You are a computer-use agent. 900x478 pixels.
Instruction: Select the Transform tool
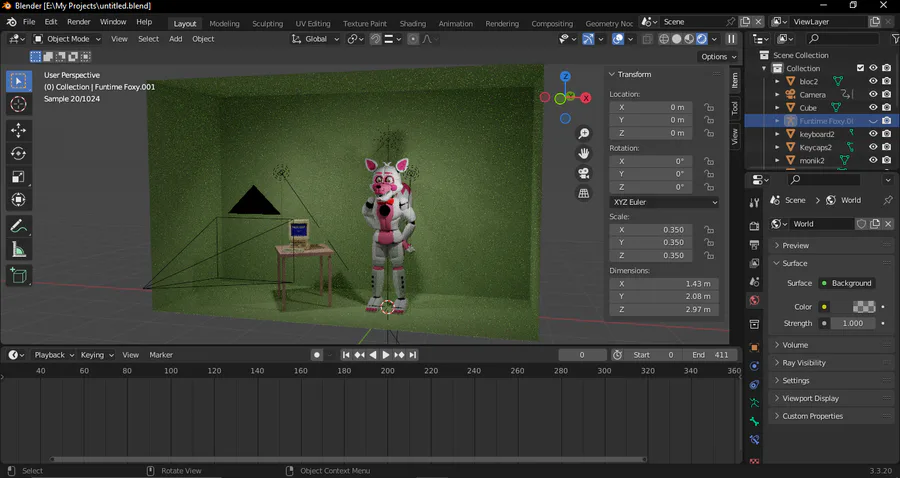tap(18, 200)
